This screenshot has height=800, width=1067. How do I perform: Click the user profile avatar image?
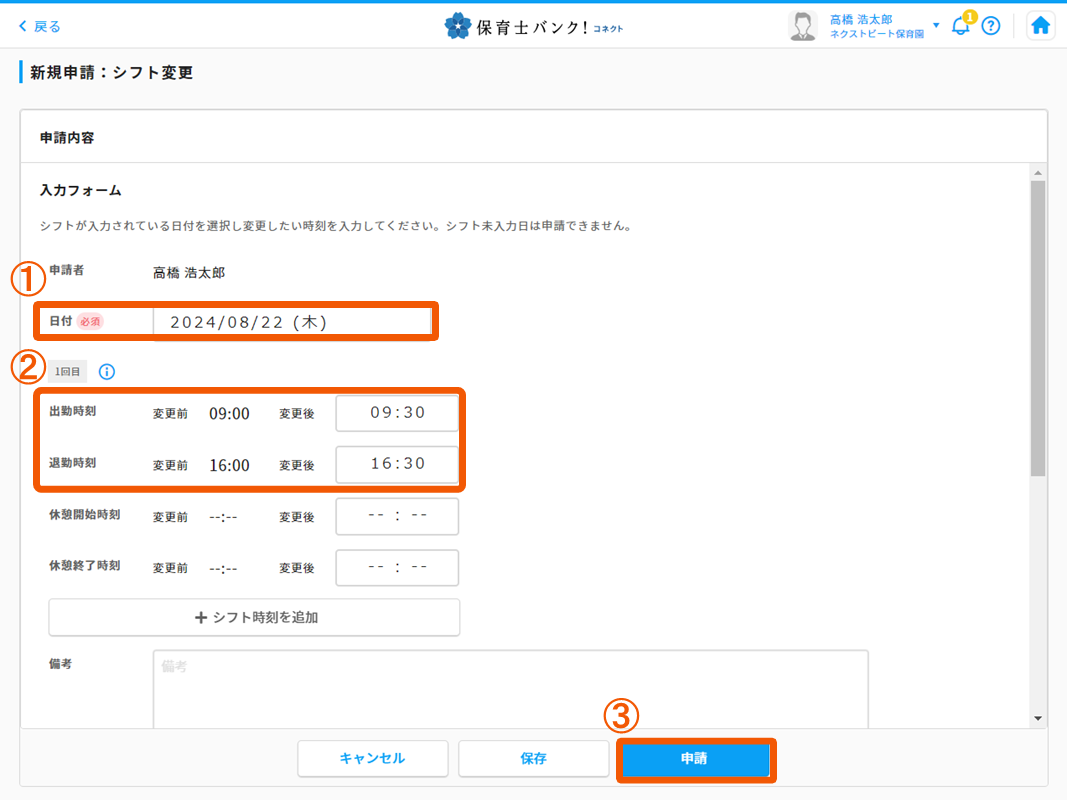[802, 25]
